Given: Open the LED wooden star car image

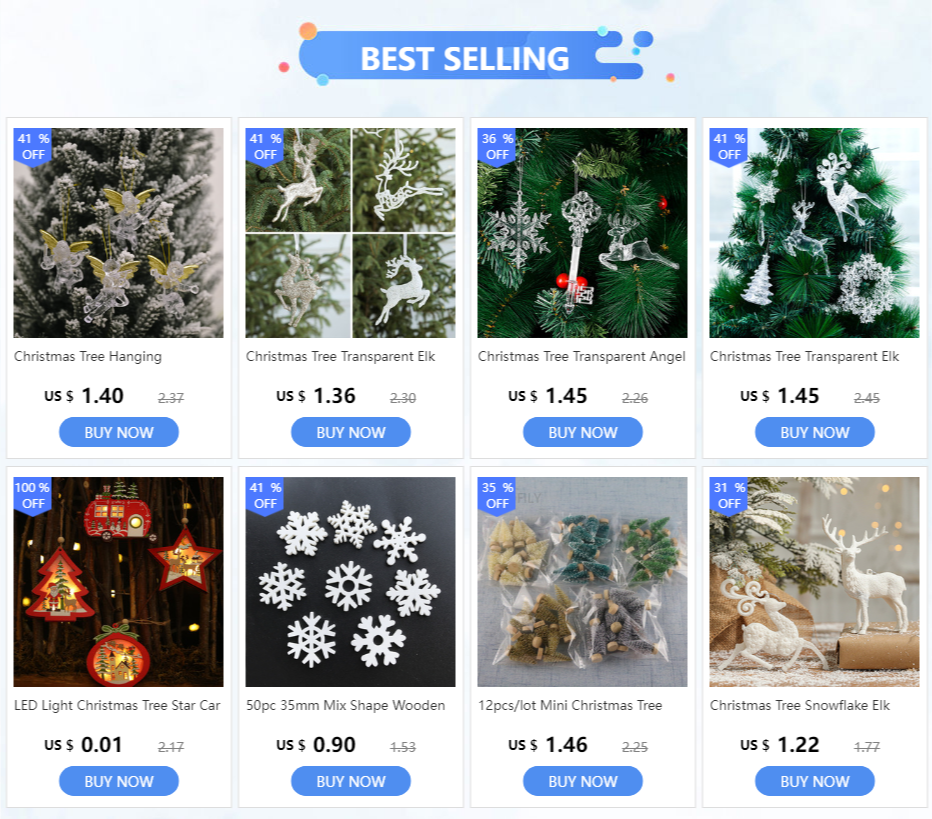Looking at the screenshot, I should [x=119, y=582].
